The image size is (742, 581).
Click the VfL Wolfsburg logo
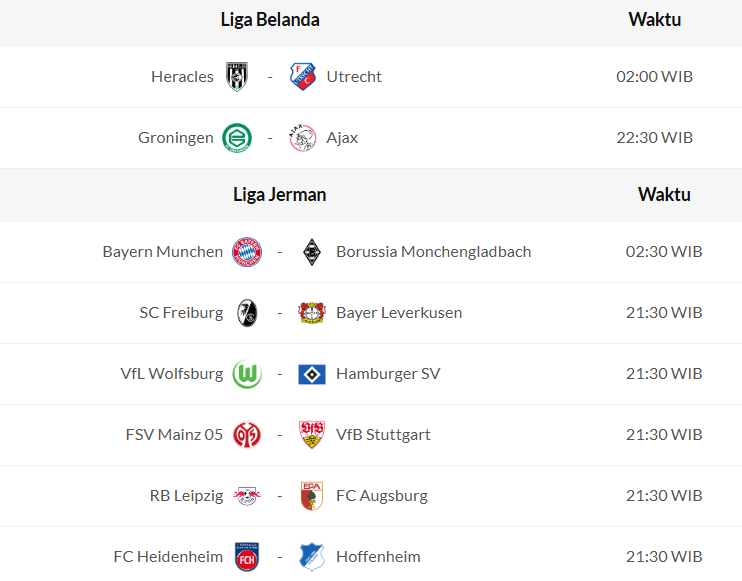tap(247, 374)
